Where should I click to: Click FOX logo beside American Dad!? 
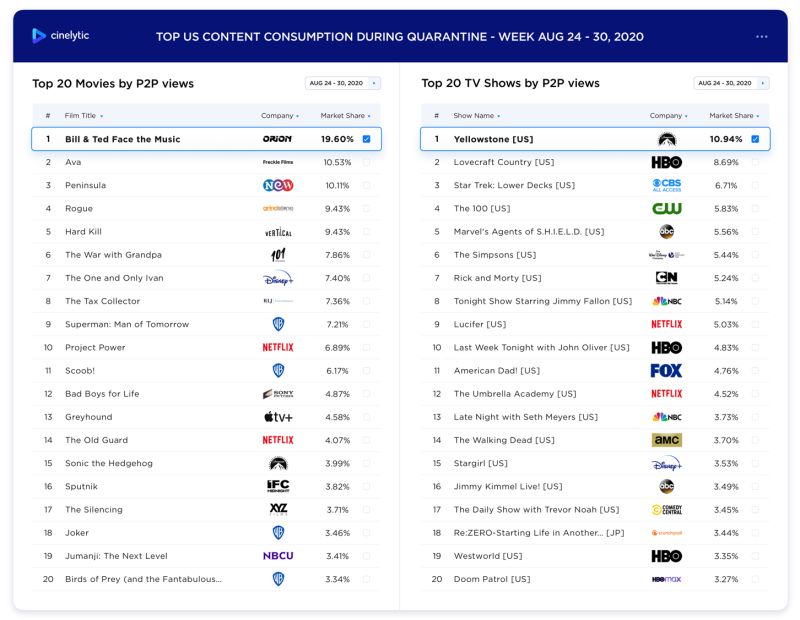666,370
